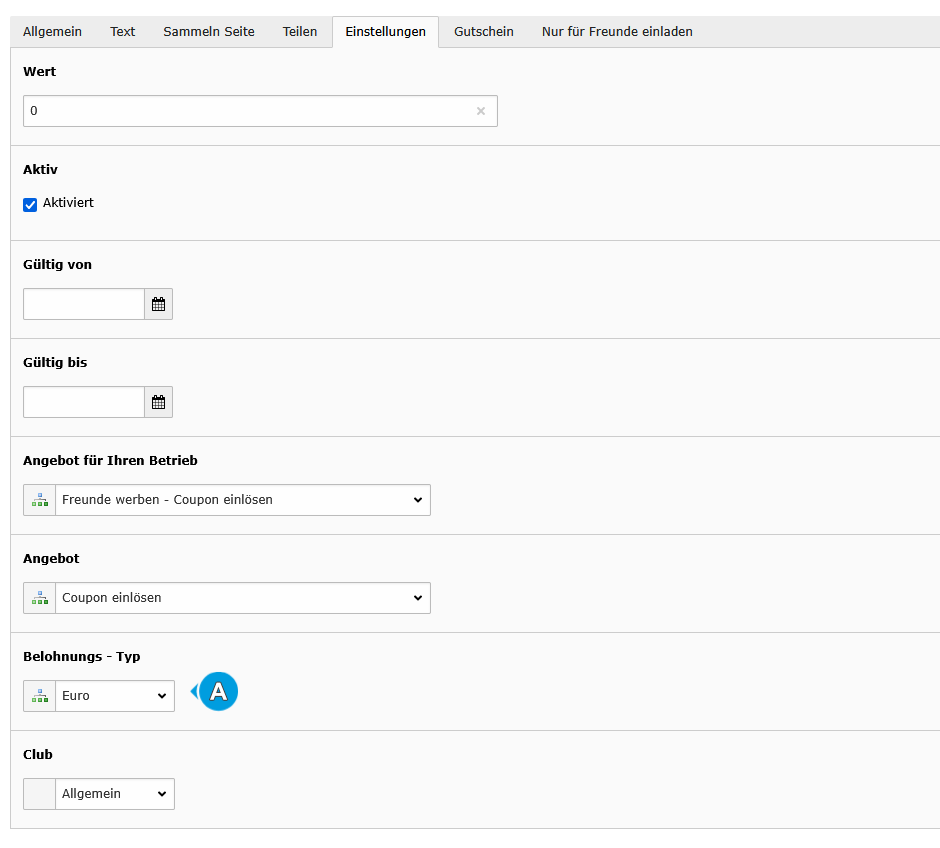Open the Gültig von calendar picker

(x=158, y=304)
